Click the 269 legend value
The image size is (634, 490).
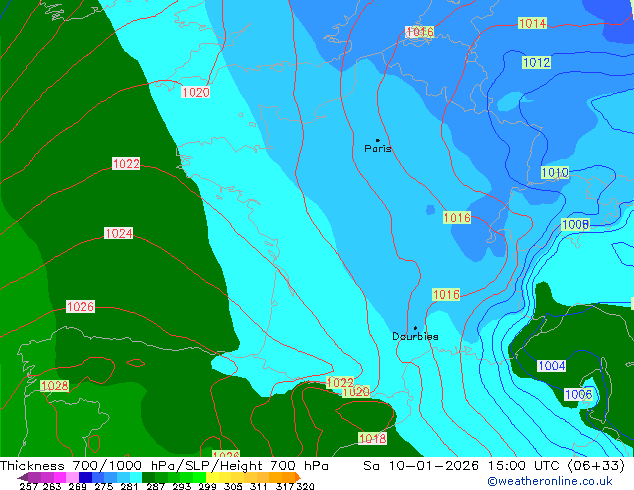click(x=78, y=486)
